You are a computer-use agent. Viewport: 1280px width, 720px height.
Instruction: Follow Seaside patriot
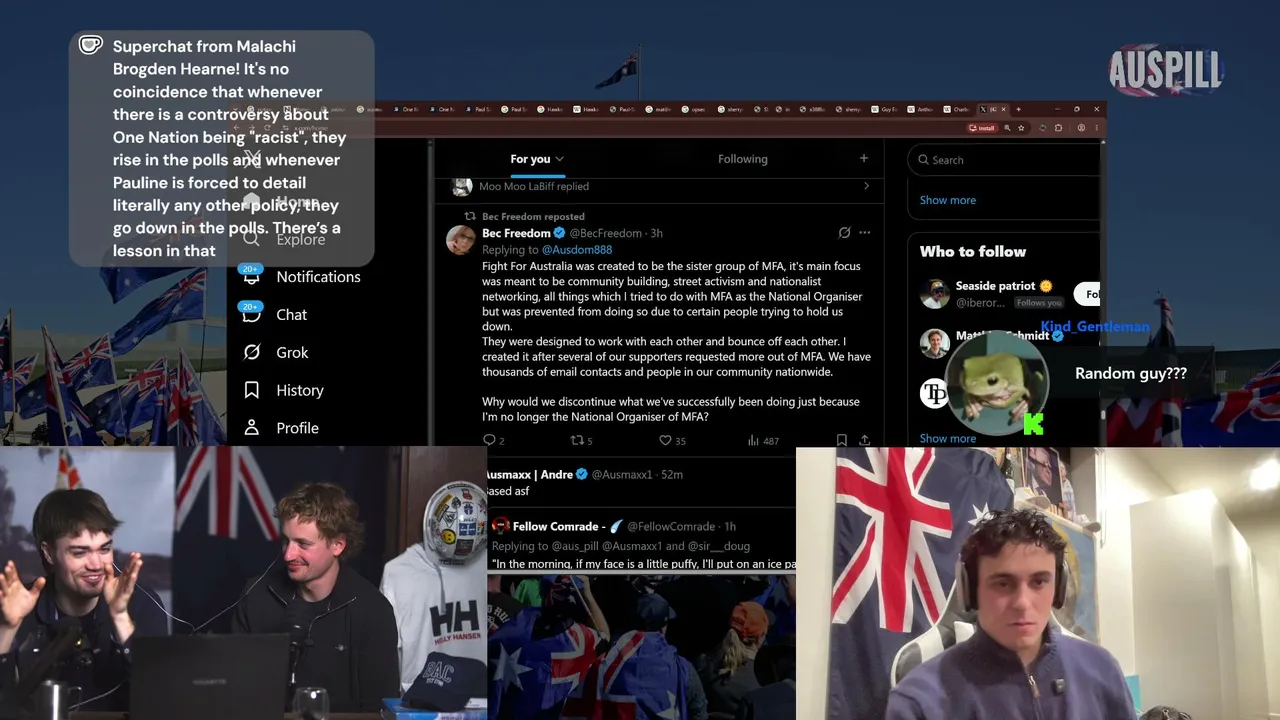pyautogui.click(x=1086, y=294)
